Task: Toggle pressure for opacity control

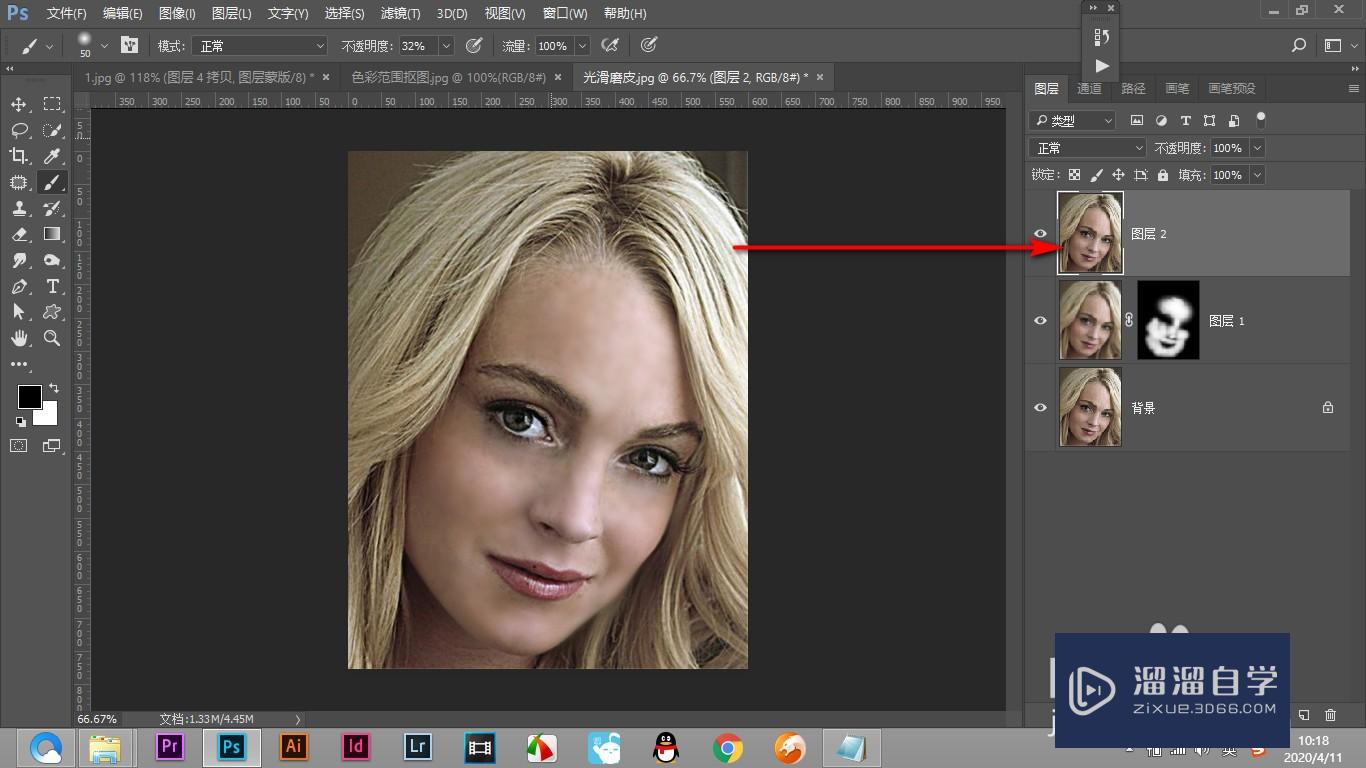Action: point(474,45)
